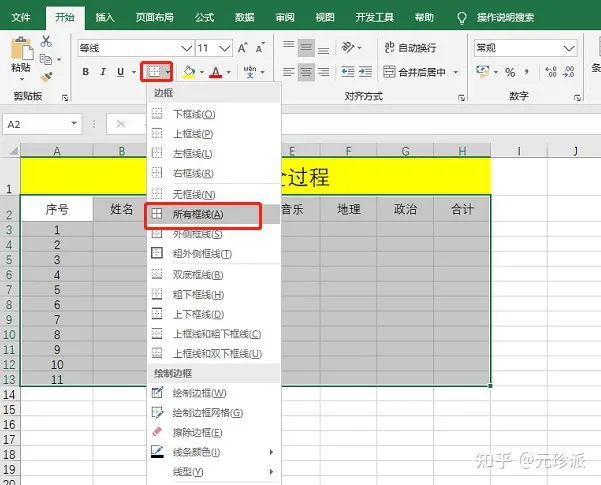Toggle middle vertical alignment
Viewport: 601px width, 485px height.
306,48
